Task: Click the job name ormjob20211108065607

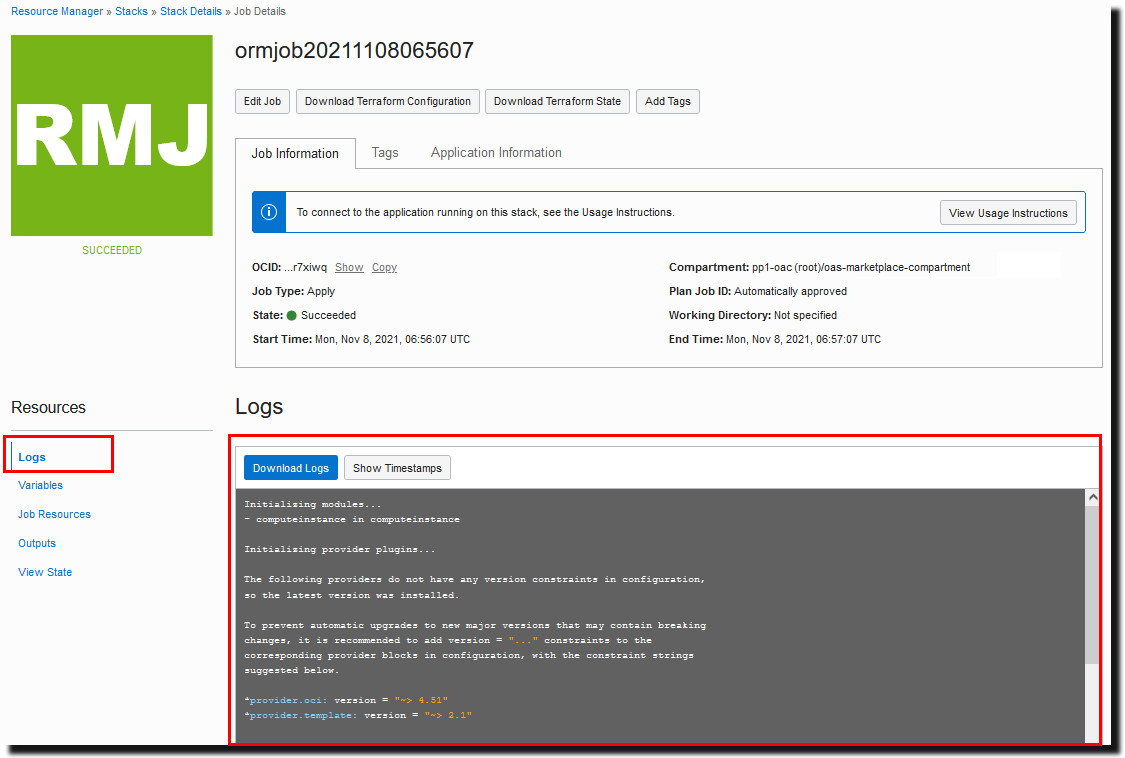Action: click(354, 50)
